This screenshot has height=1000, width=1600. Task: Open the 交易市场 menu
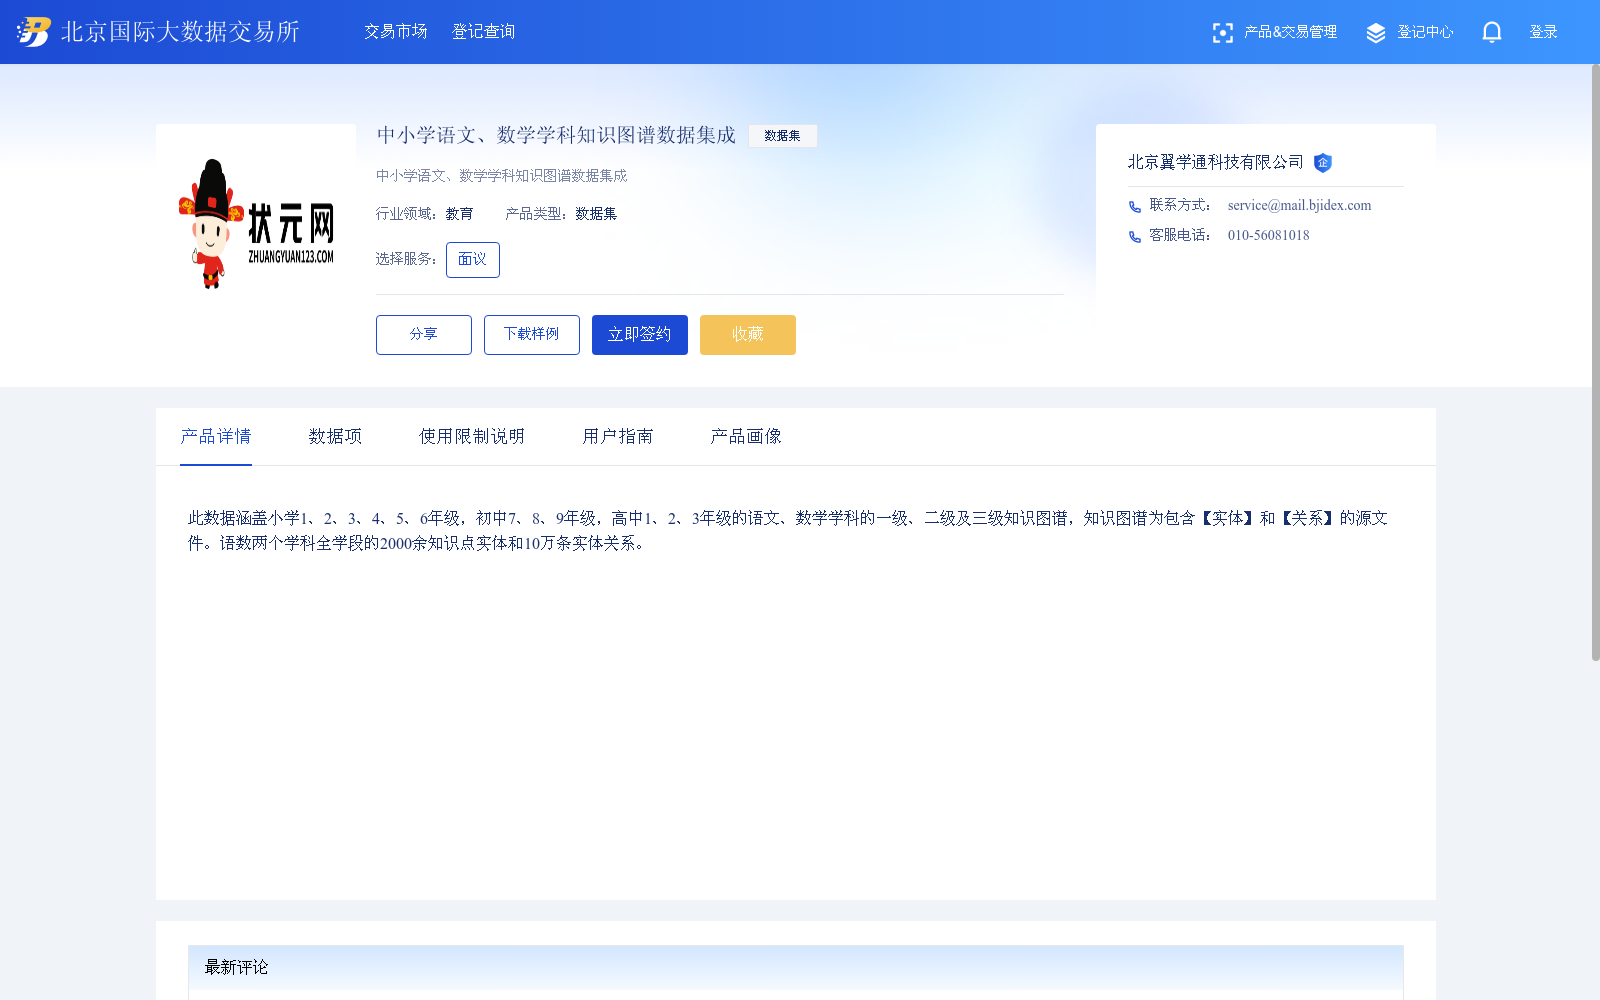tap(395, 32)
